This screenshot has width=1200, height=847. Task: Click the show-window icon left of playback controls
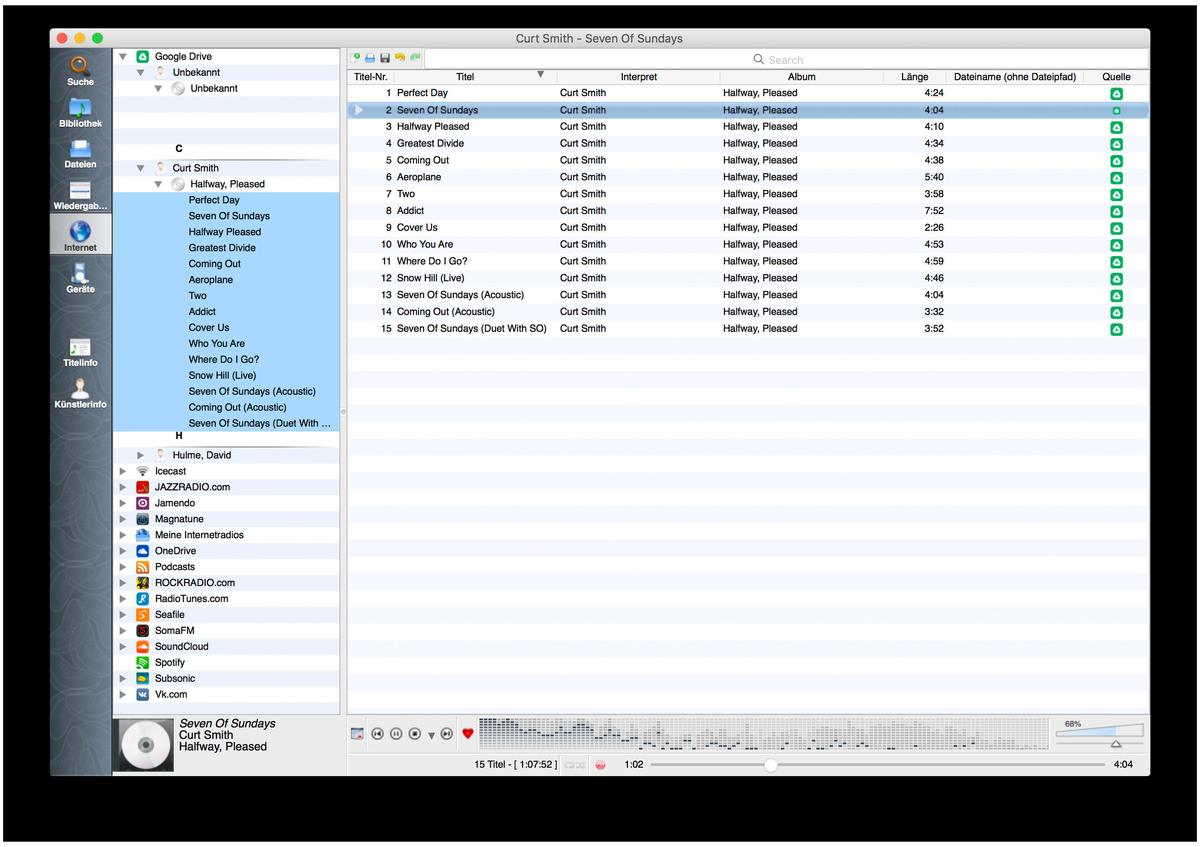[x=357, y=734]
